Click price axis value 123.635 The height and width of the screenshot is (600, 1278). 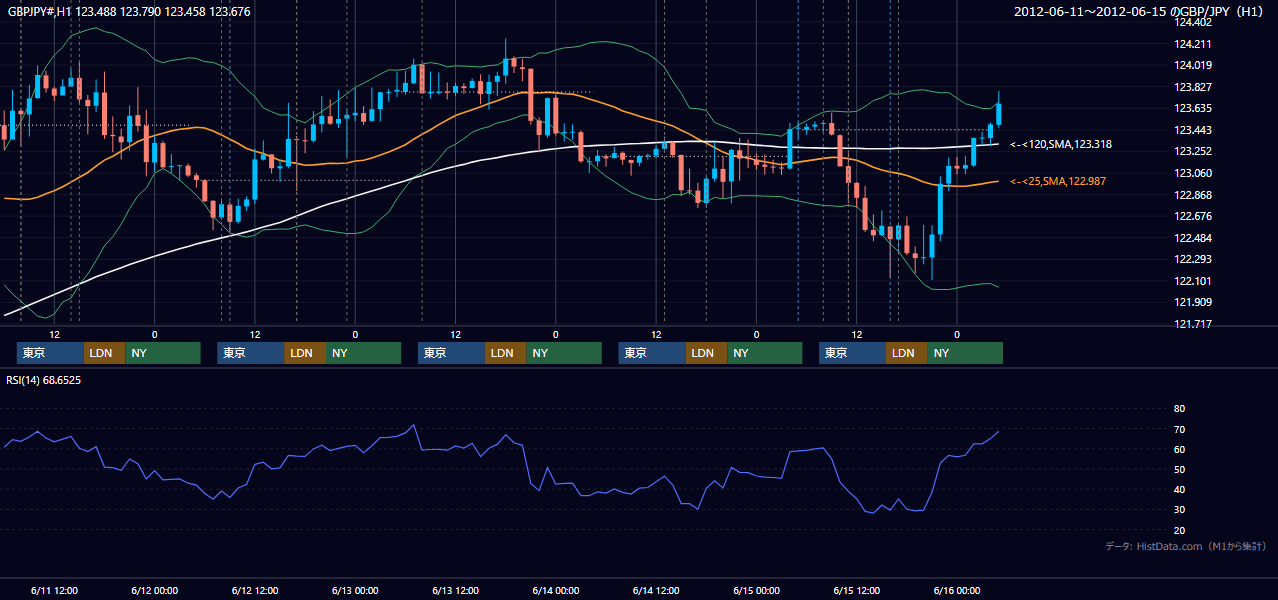coord(1192,109)
